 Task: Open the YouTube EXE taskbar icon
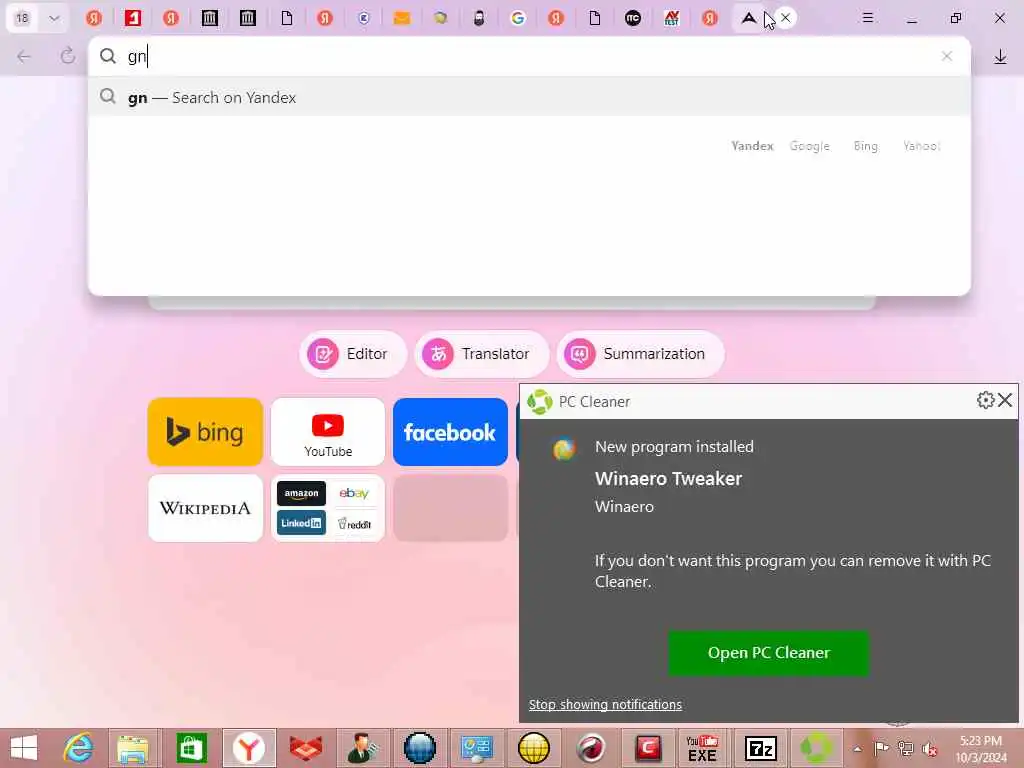point(702,748)
